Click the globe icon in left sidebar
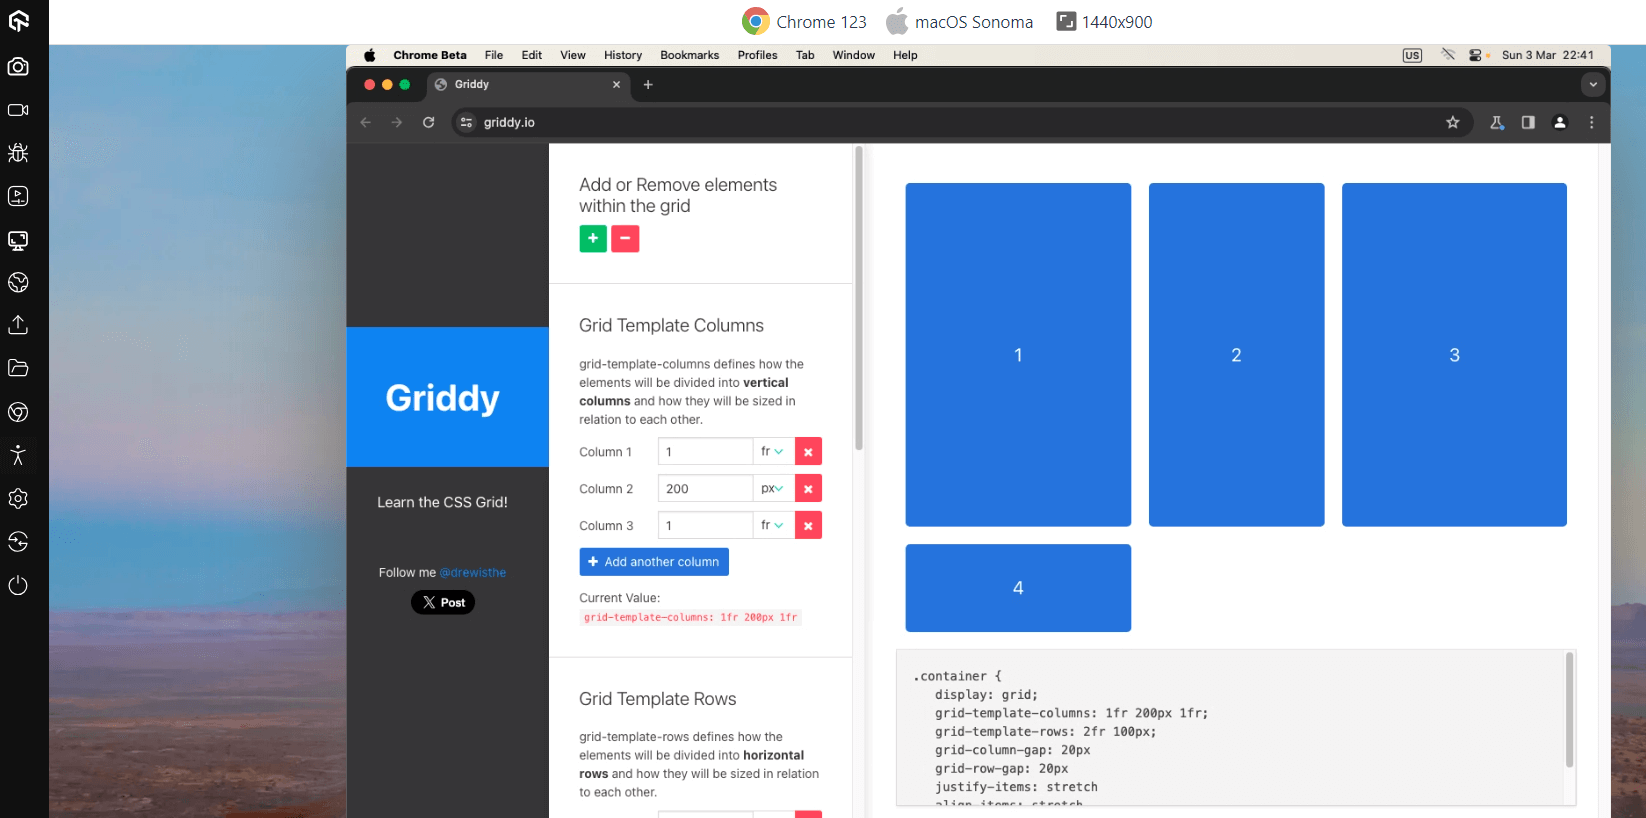Viewport: 1646px width, 818px height. click(x=18, y=283)
